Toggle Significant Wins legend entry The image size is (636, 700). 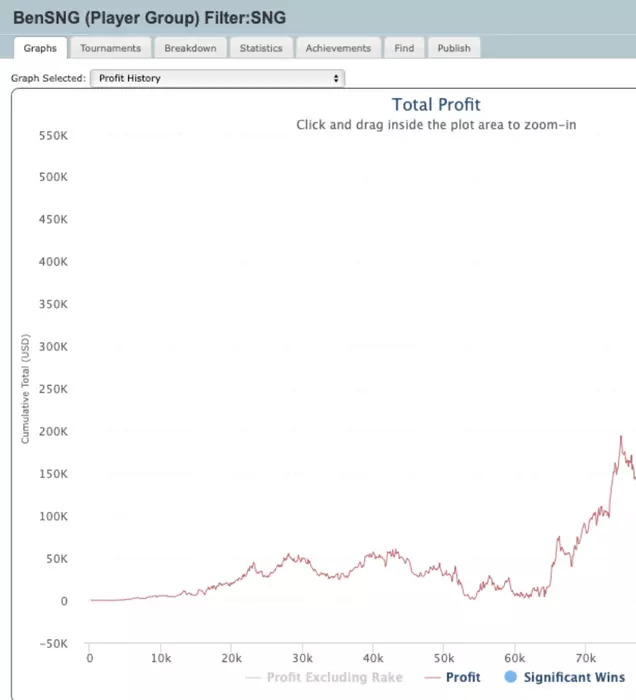coord(574,677)
